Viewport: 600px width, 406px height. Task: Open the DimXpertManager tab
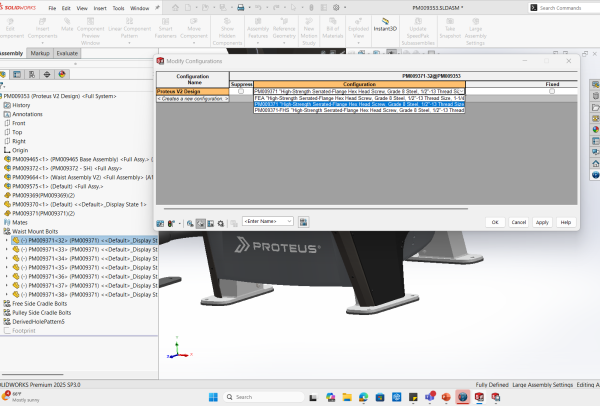pos(47,74)
